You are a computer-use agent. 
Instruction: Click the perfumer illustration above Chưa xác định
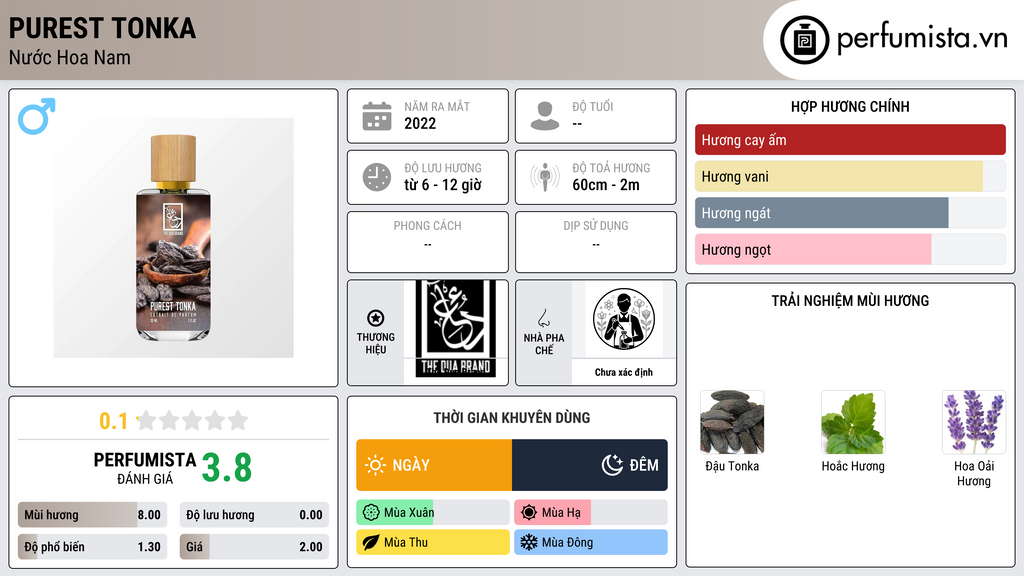[624, 319]
